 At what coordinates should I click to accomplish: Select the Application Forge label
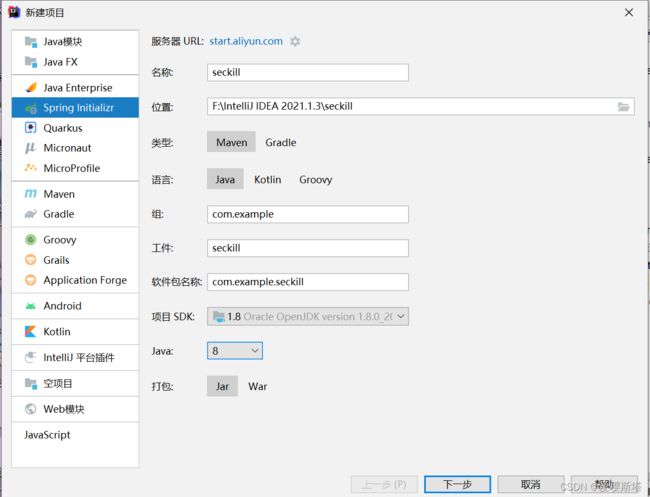(x=85, y=280)
